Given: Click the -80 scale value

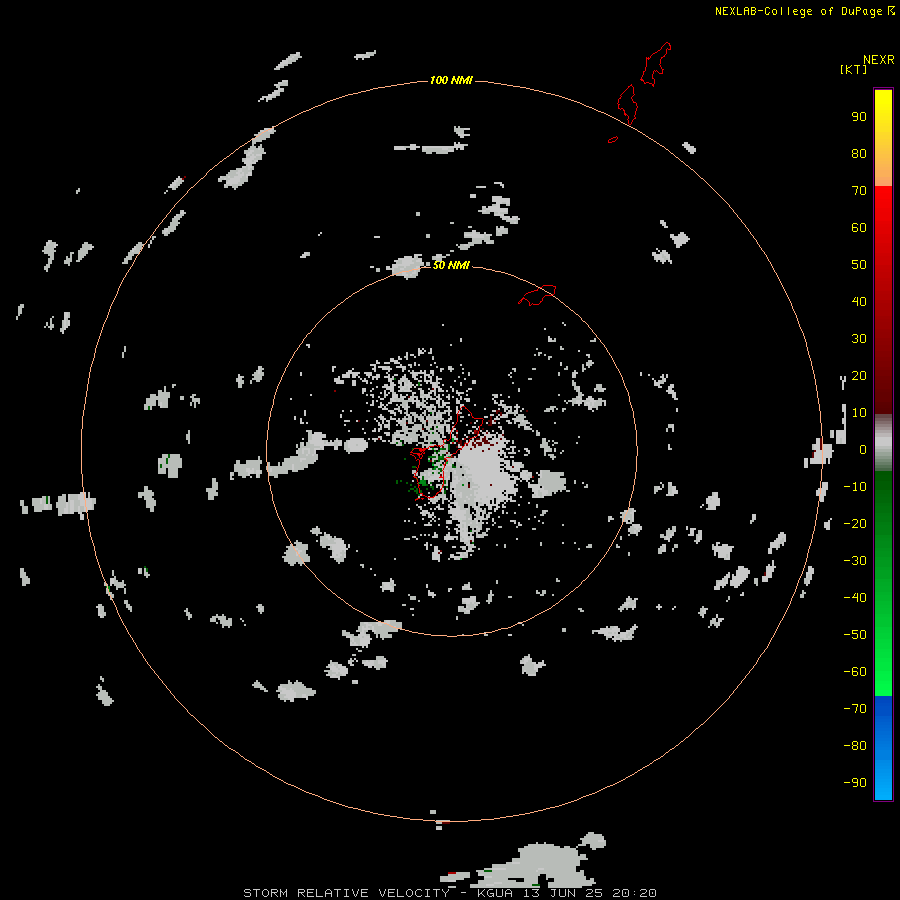Looking at the screenshot, I should pyautogui.click(x=855, y=746).
